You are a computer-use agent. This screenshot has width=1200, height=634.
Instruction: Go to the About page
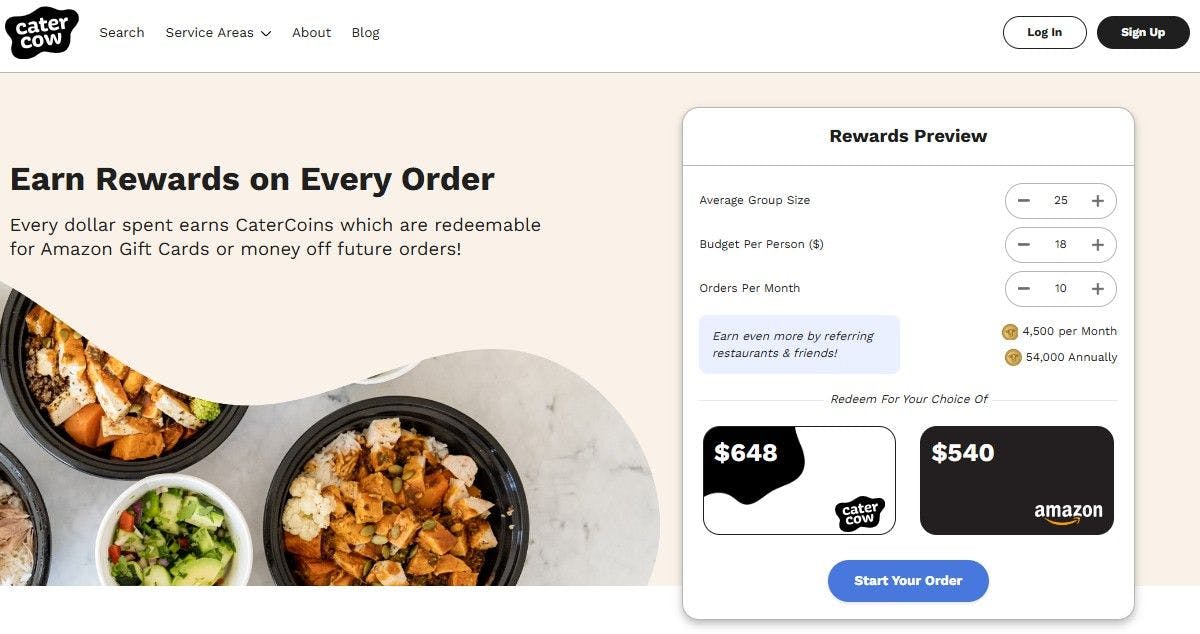click(311, 33)
